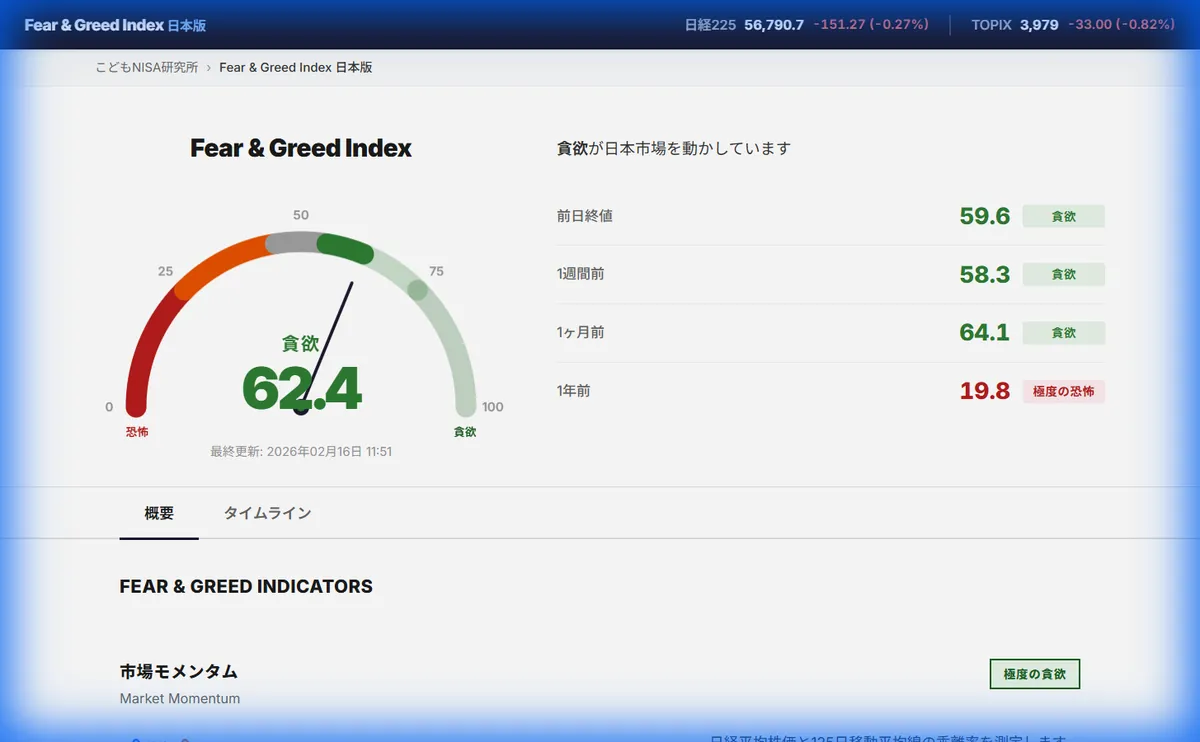Click the 市場モメンタム indicator title

pyautogui.click(x=179, y=671)
